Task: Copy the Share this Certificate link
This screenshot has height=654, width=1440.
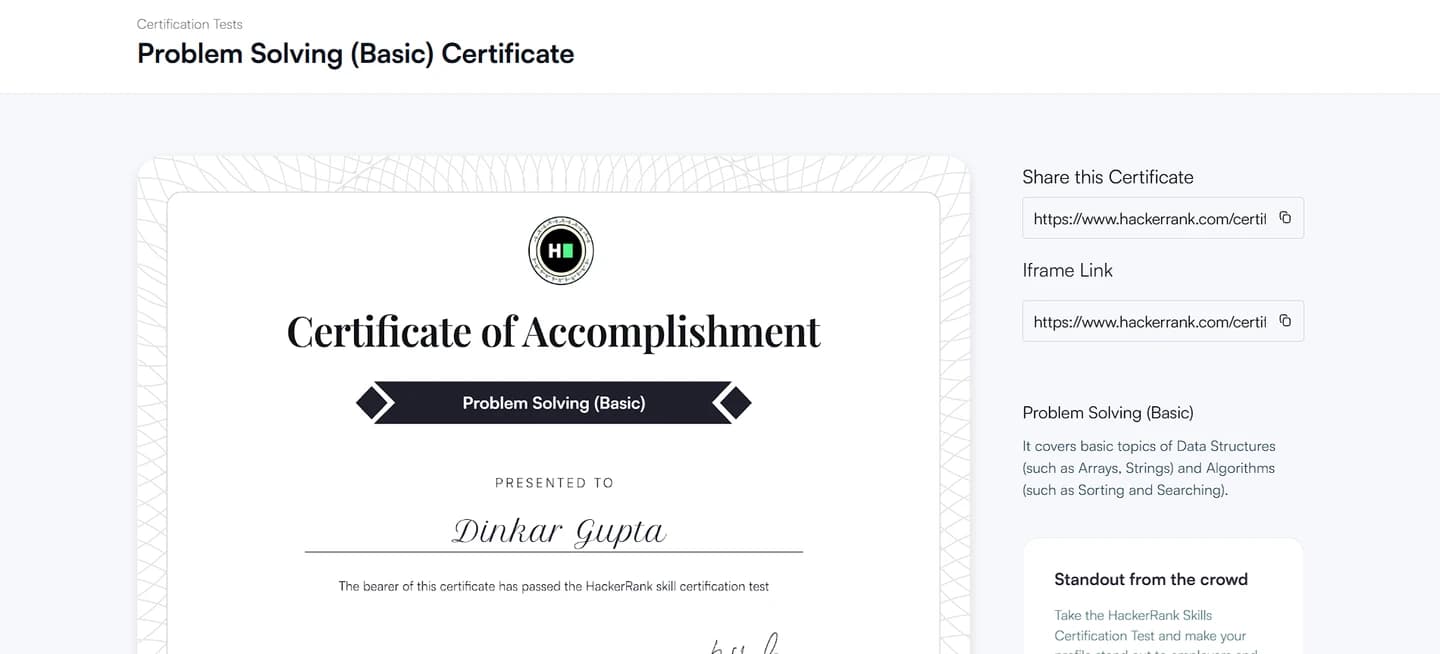Action: tap(1285, 218)
